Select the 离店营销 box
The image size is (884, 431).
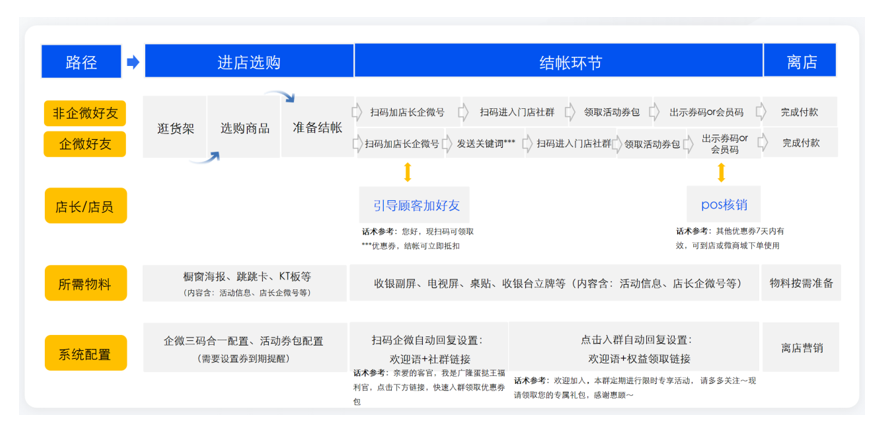pyautogui.click(x=801, y=348)
